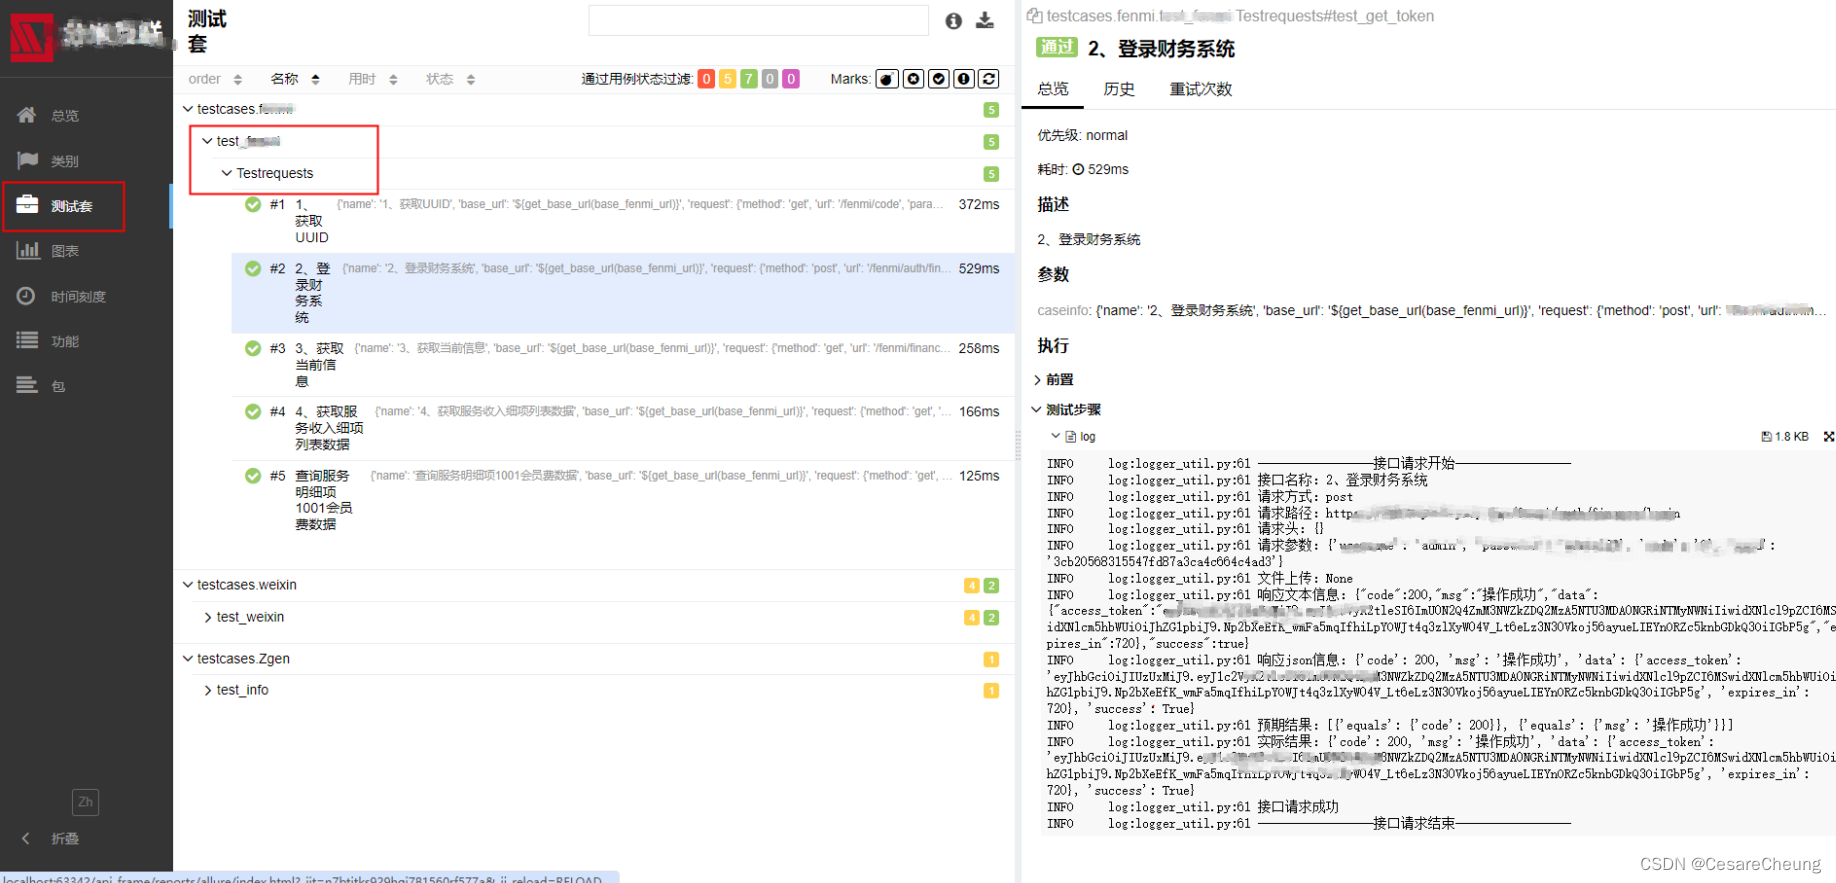Click the Zh language switcher button
The width and height of the screenshot is (1836, 883).
86,802
